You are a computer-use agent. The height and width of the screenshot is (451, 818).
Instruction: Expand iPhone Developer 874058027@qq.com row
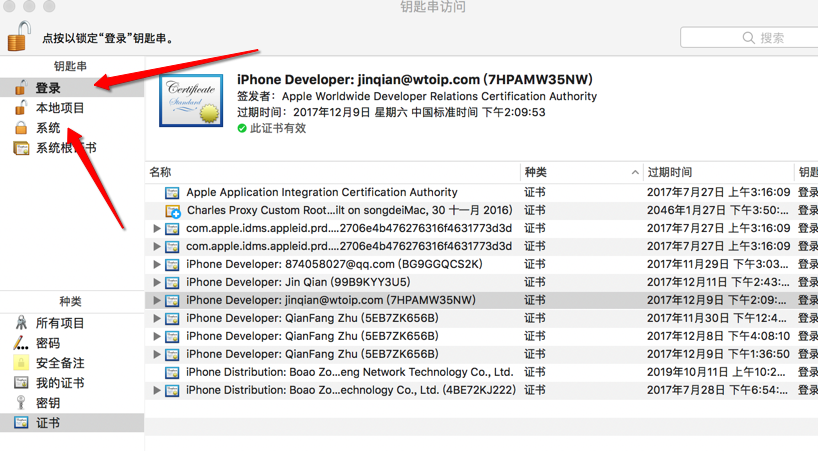pos(157,264)
